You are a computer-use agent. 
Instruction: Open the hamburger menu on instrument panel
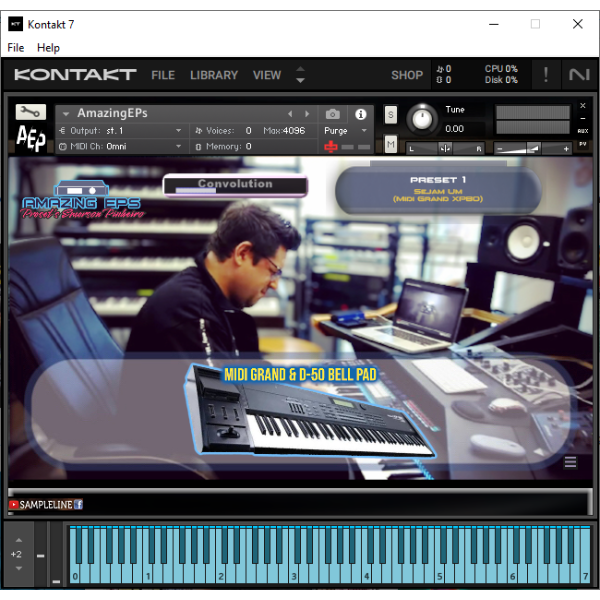tap(570, 462)
